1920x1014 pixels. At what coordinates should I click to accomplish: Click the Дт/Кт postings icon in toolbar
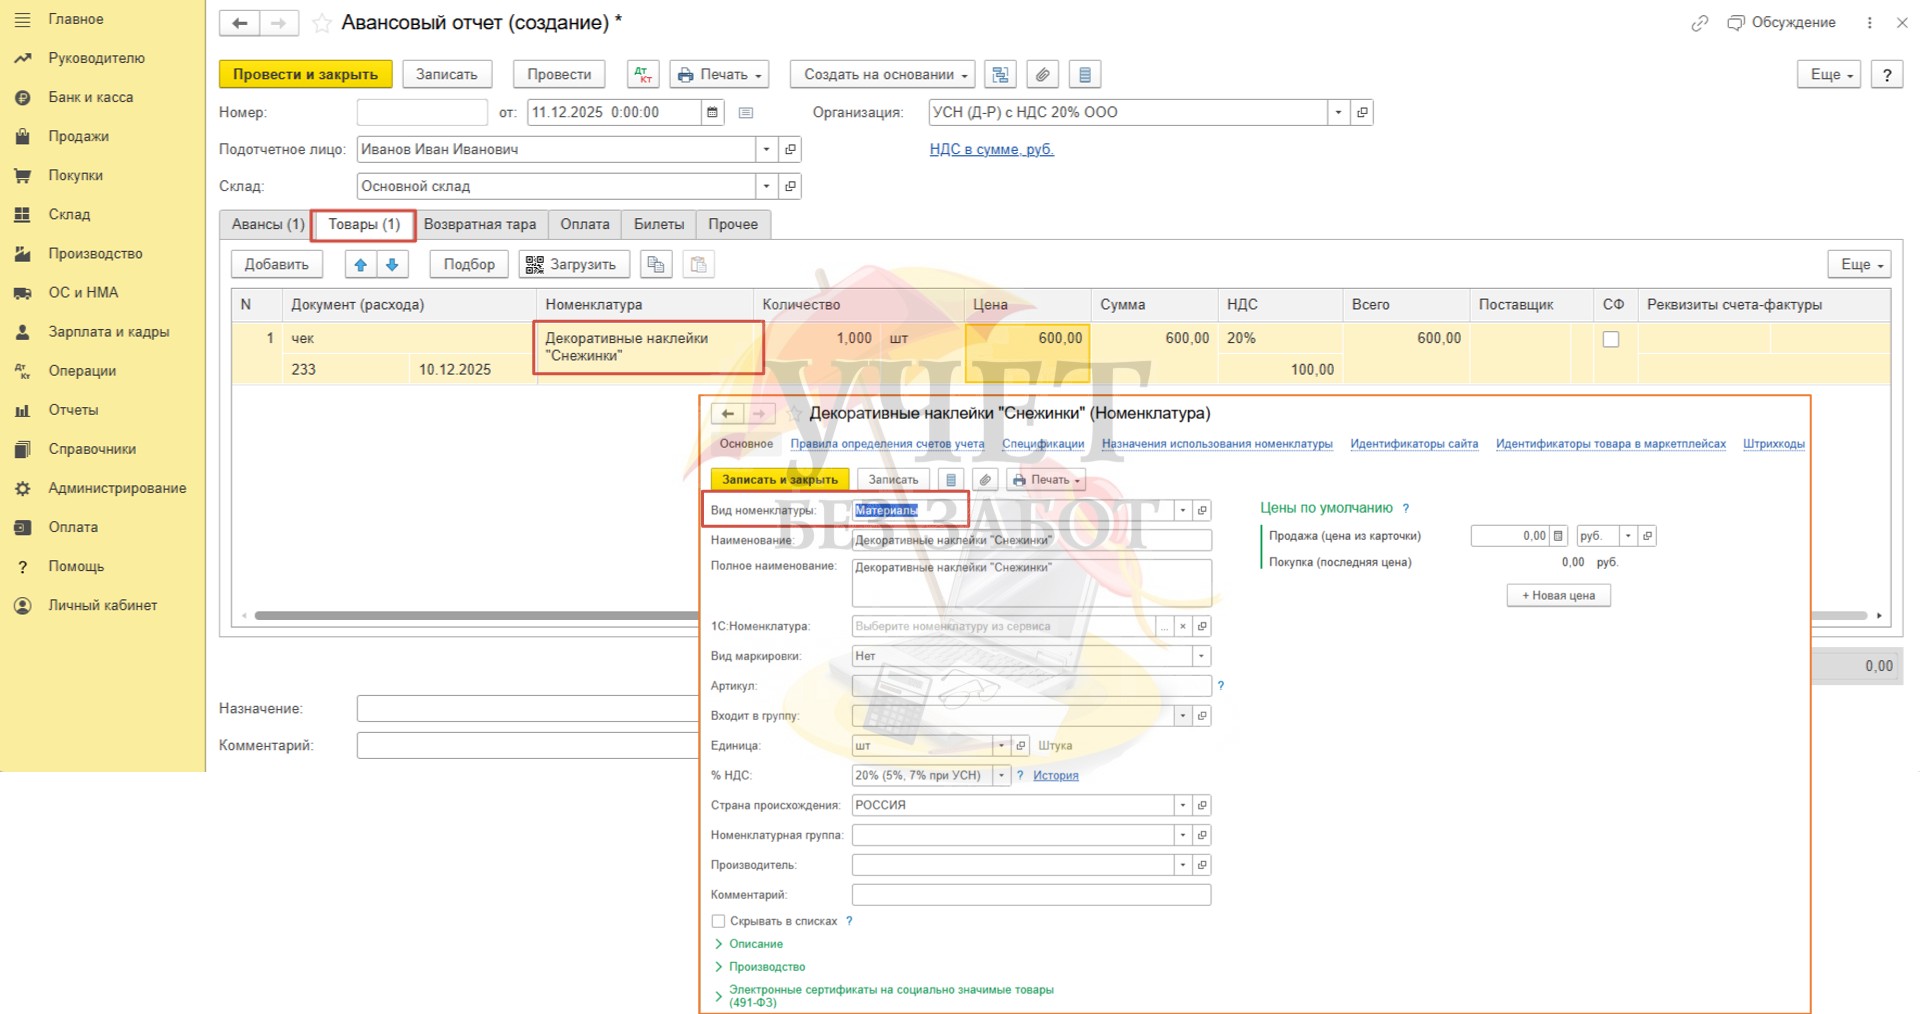[x=643, y=75]
